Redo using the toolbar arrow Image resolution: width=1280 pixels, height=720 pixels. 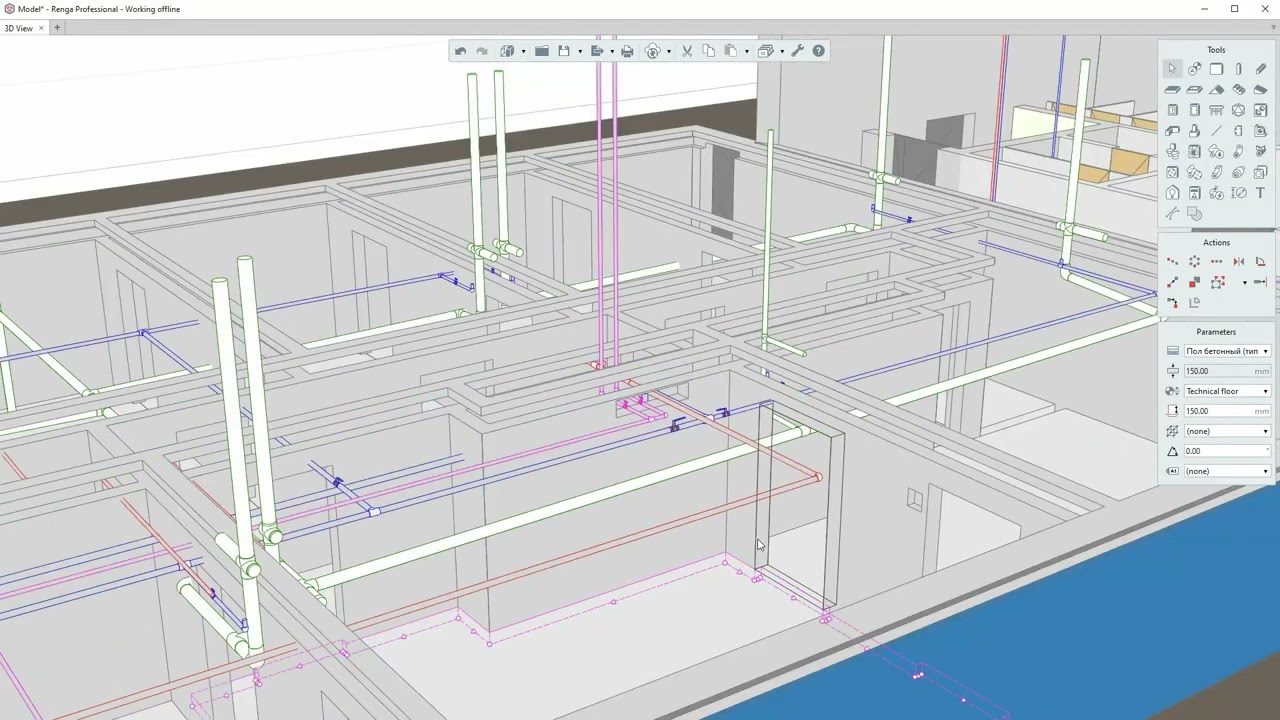click(481, 51)
